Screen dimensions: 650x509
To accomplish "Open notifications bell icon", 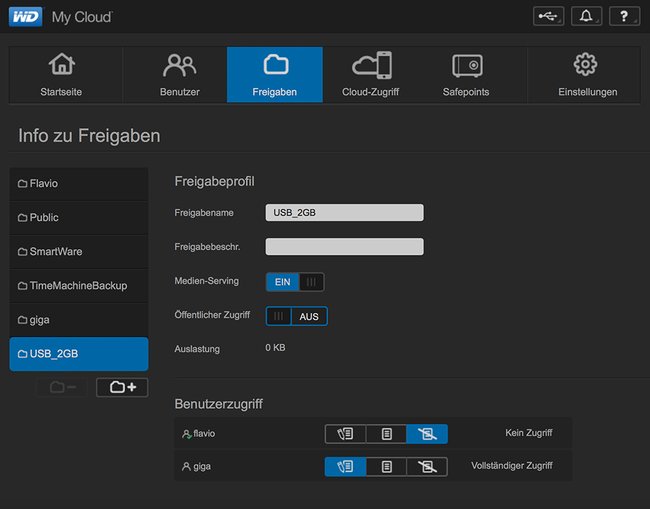I will [x=586, y=16].
